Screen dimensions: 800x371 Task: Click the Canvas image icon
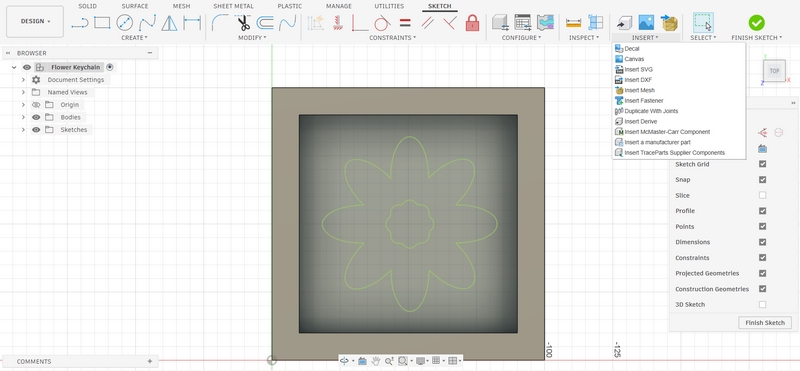click(x=646, y=23)
